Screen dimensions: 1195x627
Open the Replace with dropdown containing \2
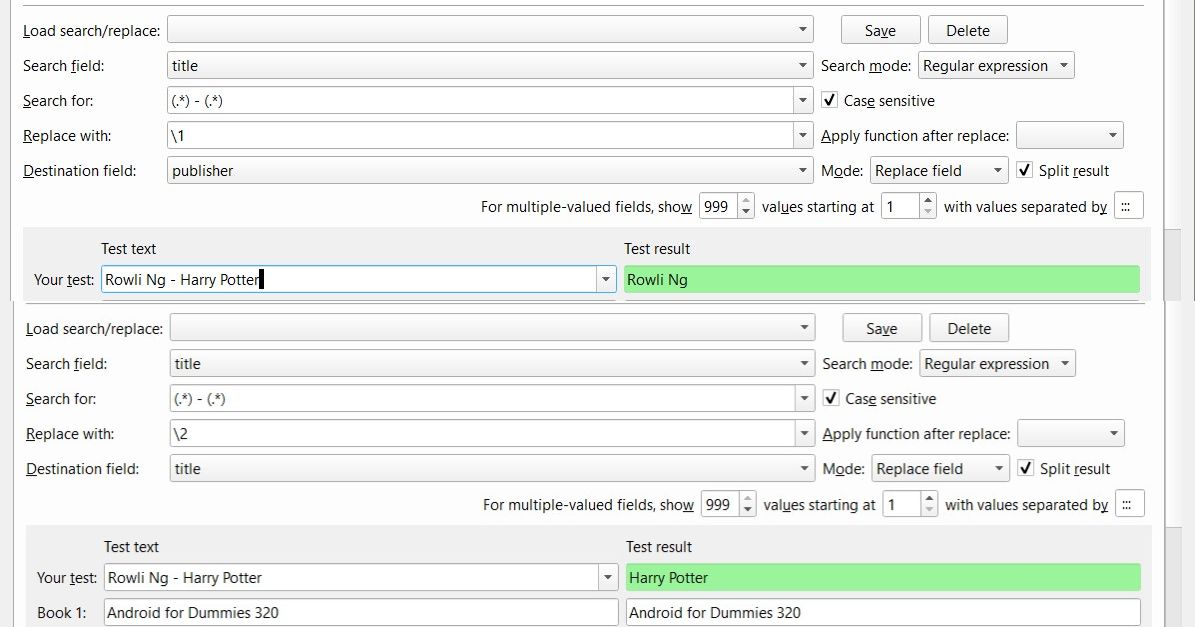[x=805, y=434]
